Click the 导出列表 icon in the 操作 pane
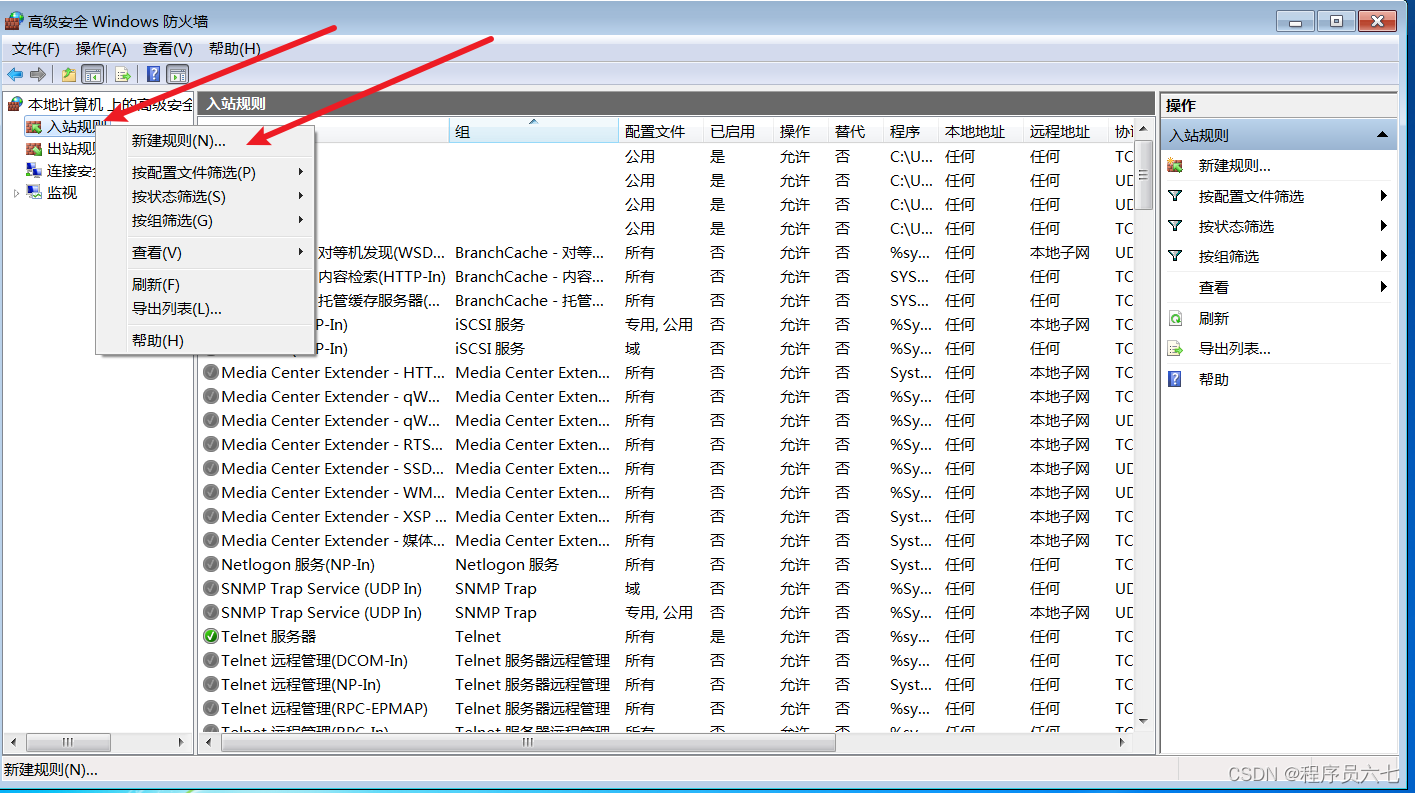1415x793 pixels. (1176, 349)
